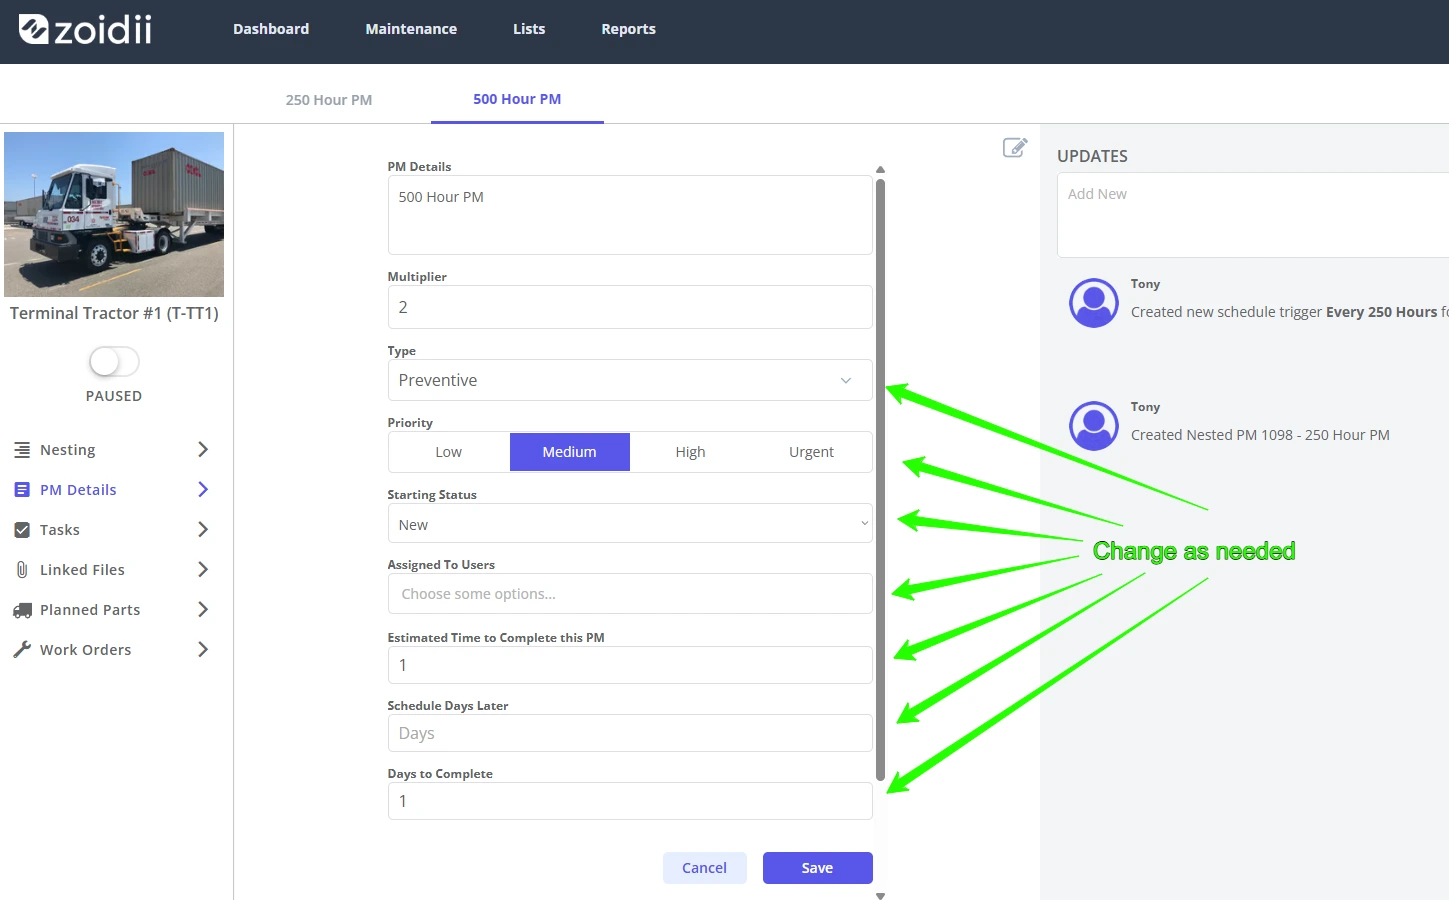This screenshot has width=1449, height=900.
Task: Click the Work Orders wrench icon
Action: [22, 650]
